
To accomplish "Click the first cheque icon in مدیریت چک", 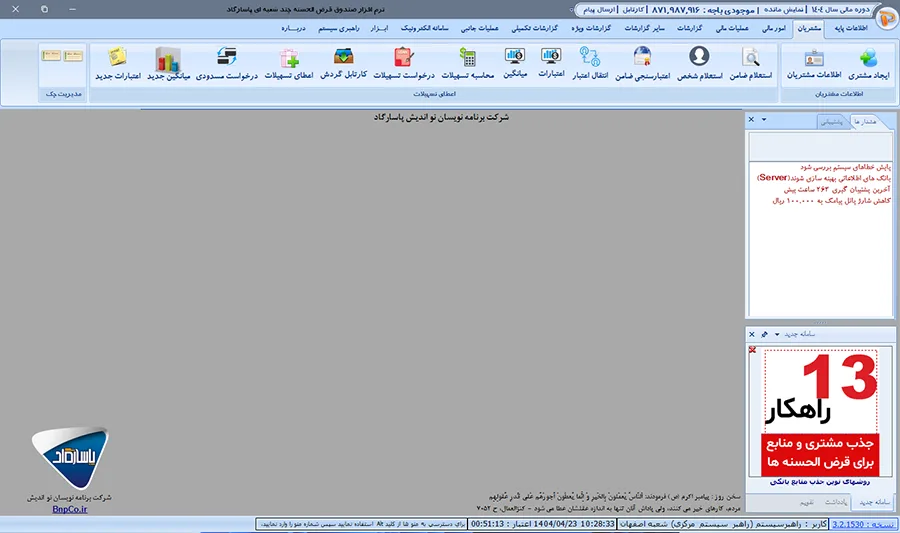I will pyautogui.click(x=73, y=56).
